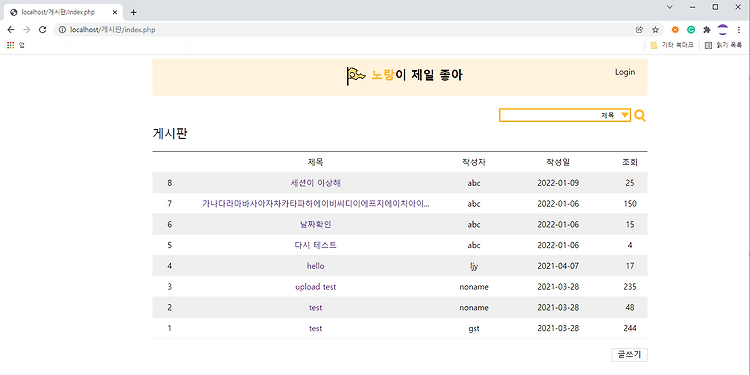Screen dimensions: 750x375
Task: Open the tab search chevron
Action: click(x=670, y=7)
